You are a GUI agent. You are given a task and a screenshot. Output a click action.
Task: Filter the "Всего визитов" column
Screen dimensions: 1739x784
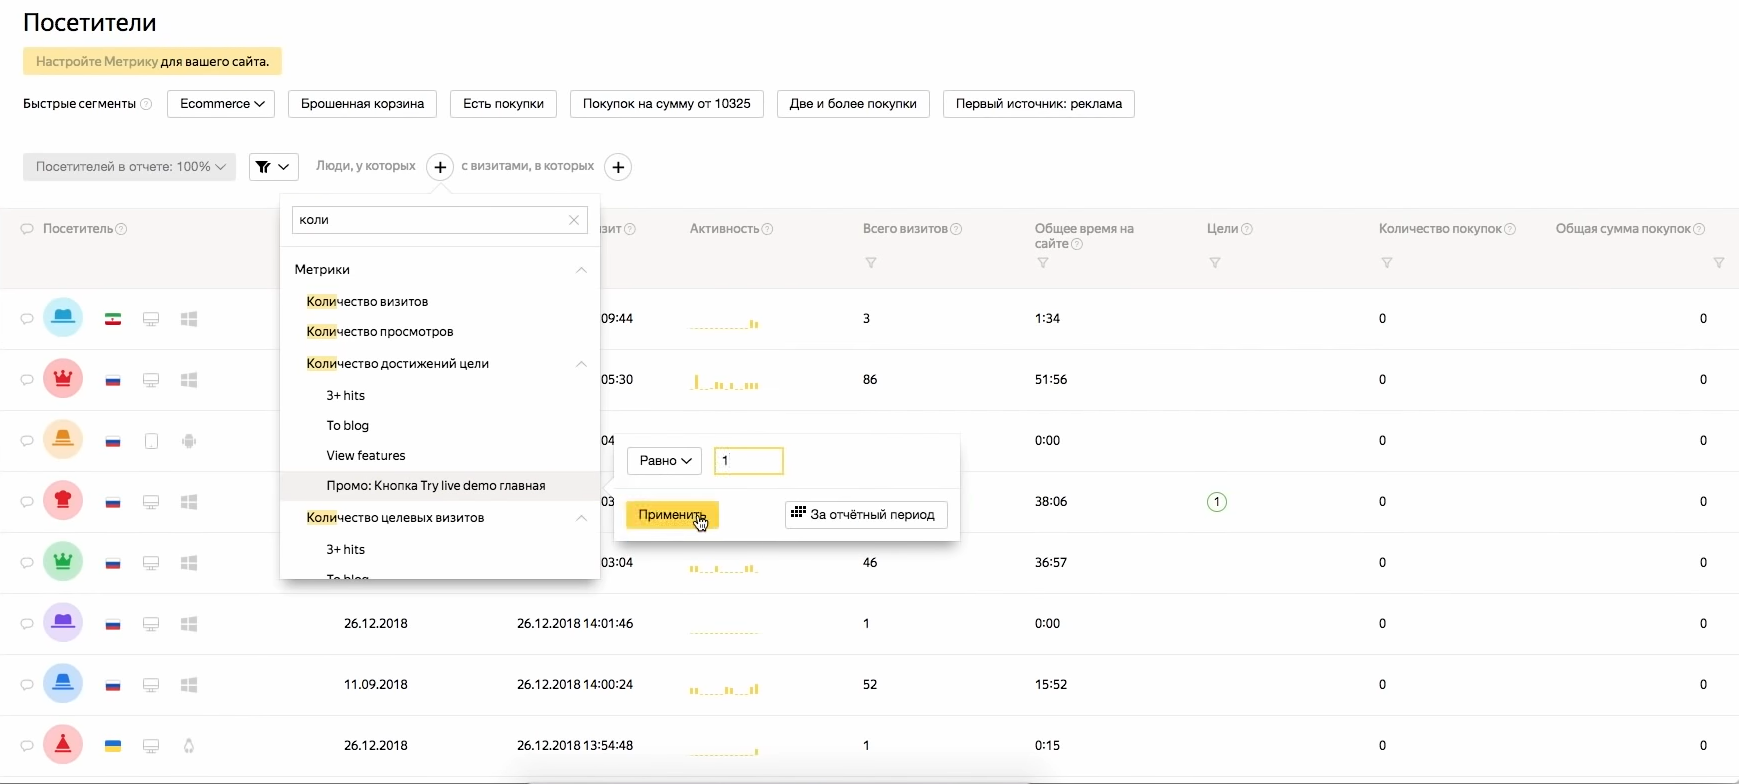pyautogui.click(x=871, y=263)
